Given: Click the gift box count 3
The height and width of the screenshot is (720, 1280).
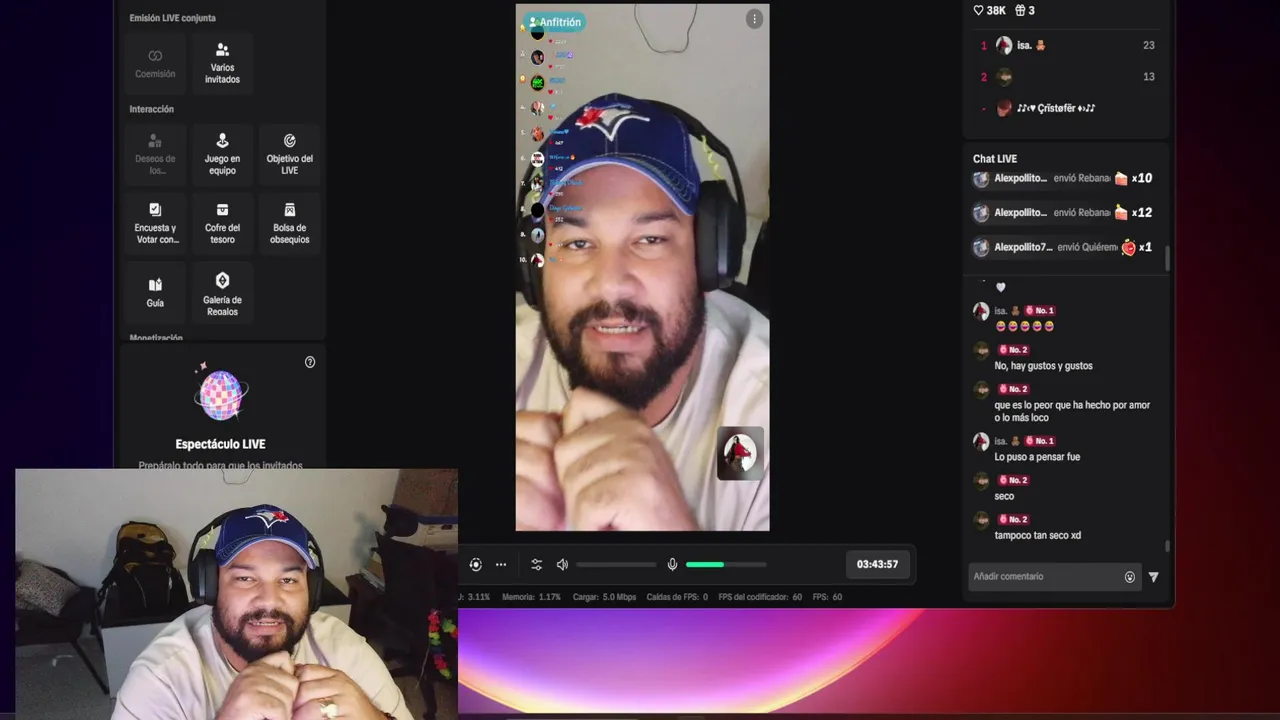Looking at the screenshot, I should [1025, 10].
